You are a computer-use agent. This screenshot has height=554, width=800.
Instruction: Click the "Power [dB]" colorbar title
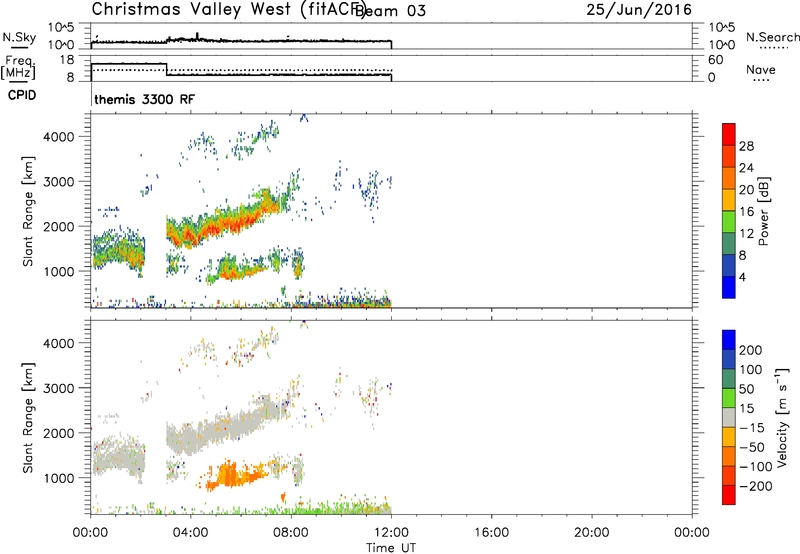(763, 211)
